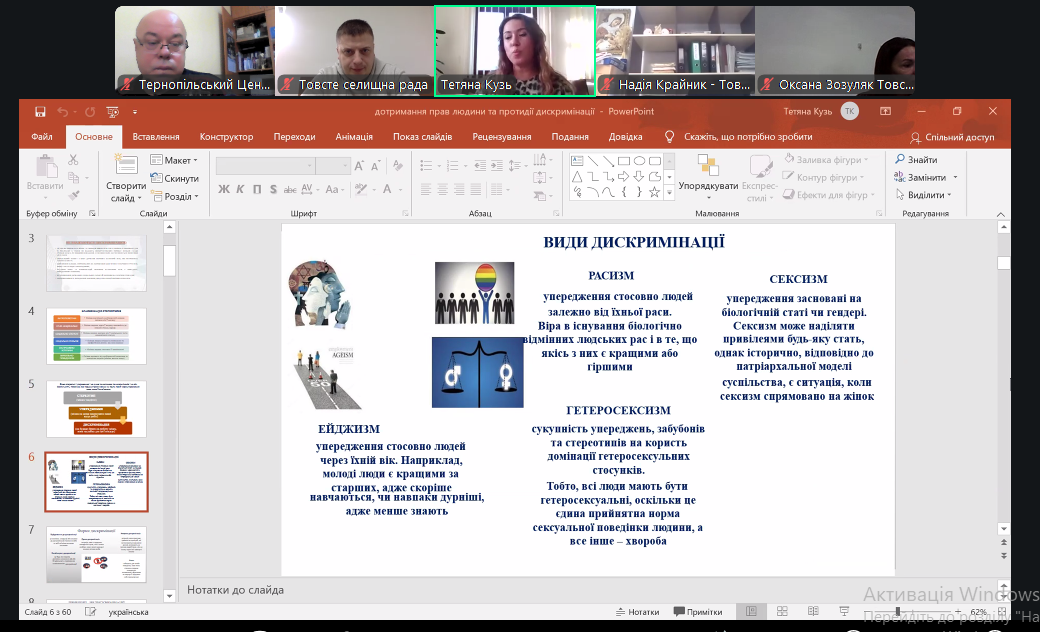Open the File (Файл) menu
The image size is (1040, 632).
[x=42, y=137]
